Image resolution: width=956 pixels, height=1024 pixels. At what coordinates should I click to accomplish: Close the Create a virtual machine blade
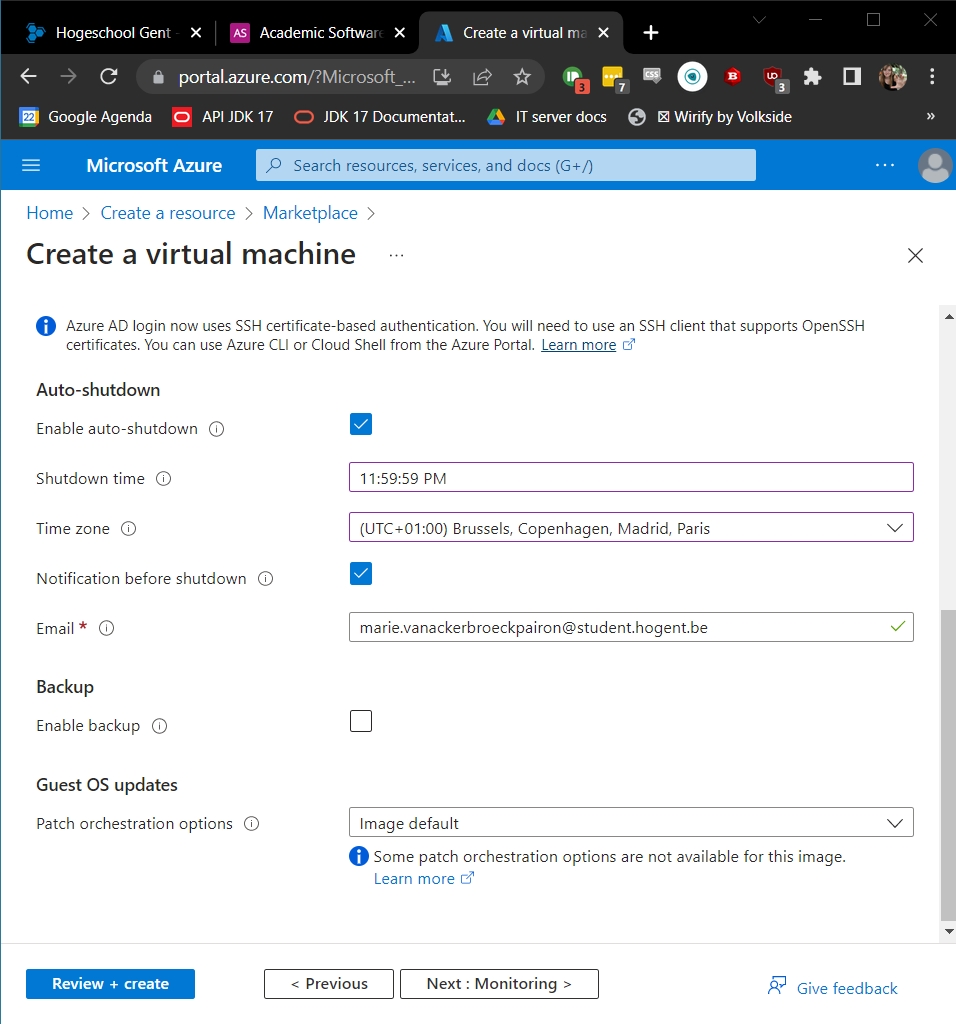[916, 255]
